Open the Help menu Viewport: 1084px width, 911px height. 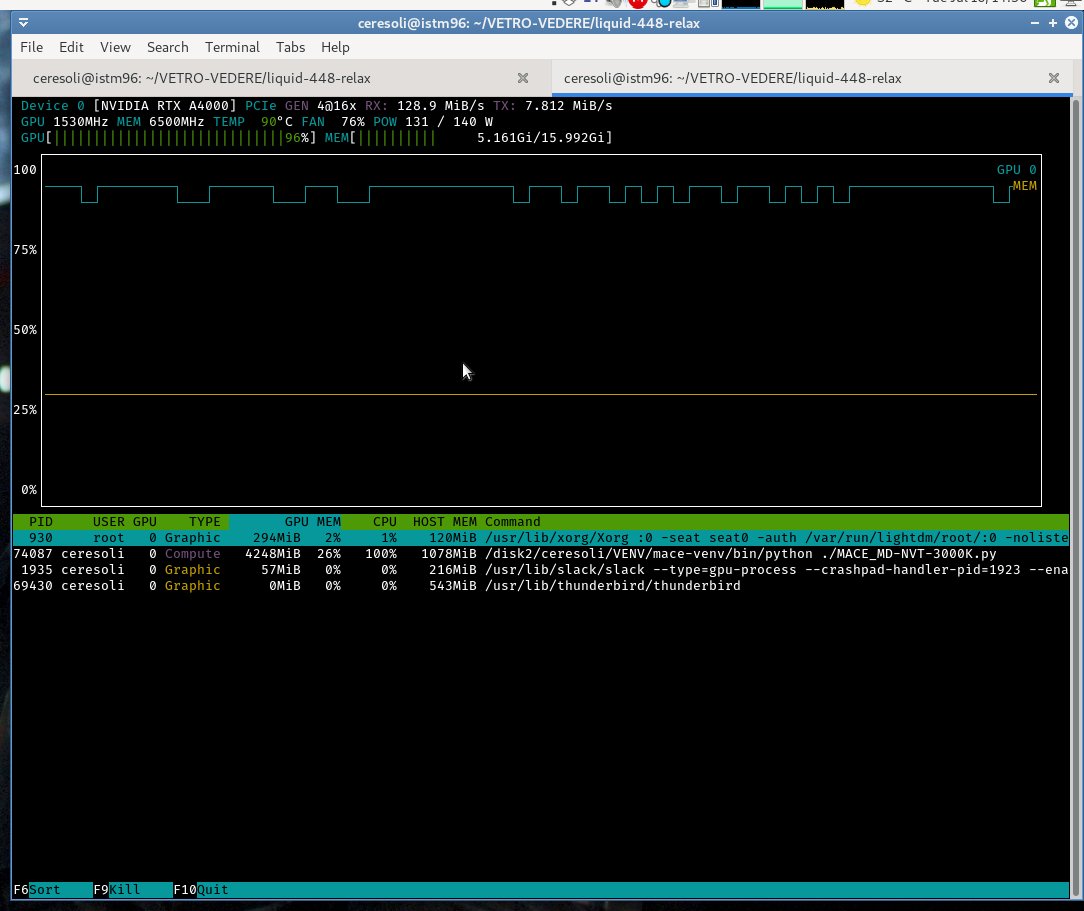(x=335, y=47)
